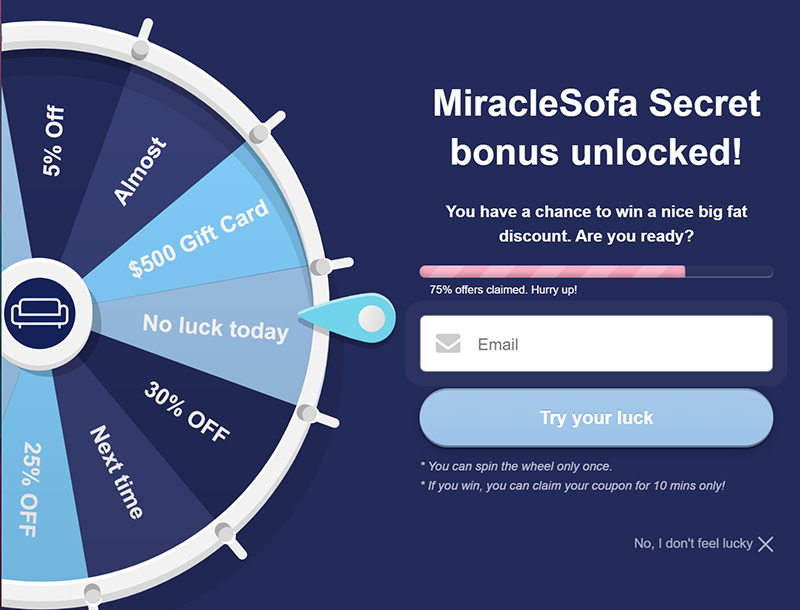Dismiss with 'No, I don't feel lucky' link
This screenshot has height=610, width=800.
tap(693, 544)
